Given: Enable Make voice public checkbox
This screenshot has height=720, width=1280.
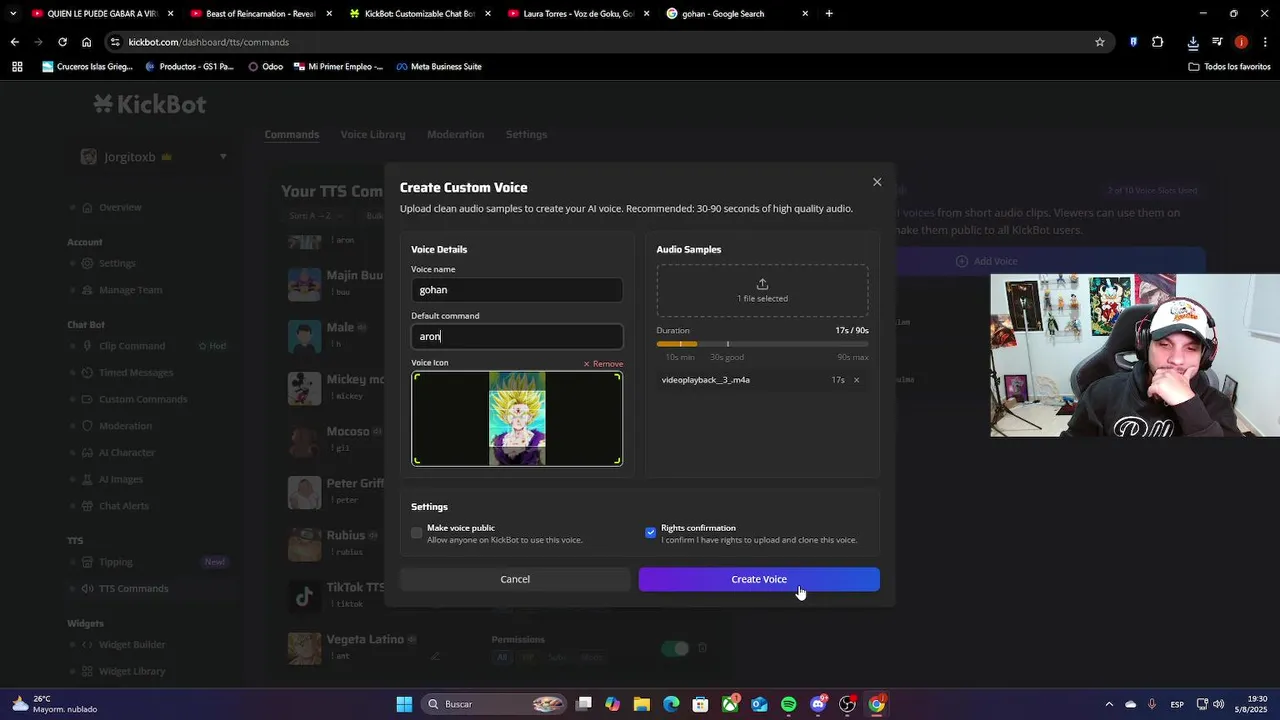Looking at the screenshot, I should point(417,533).
